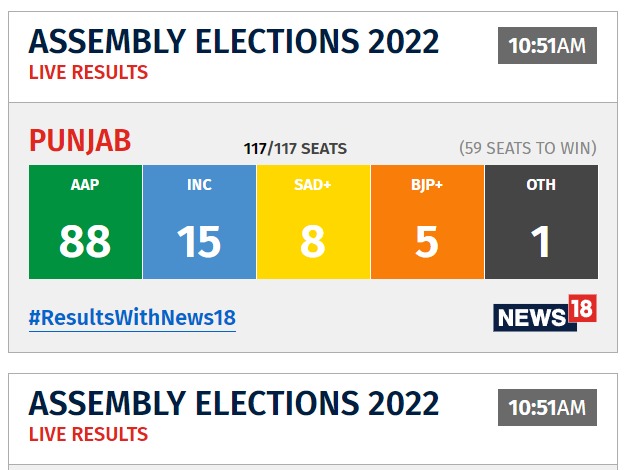This screenshot has width=626, height=470.
Task: Click the number 15 under INC
Action: (199, 241)
